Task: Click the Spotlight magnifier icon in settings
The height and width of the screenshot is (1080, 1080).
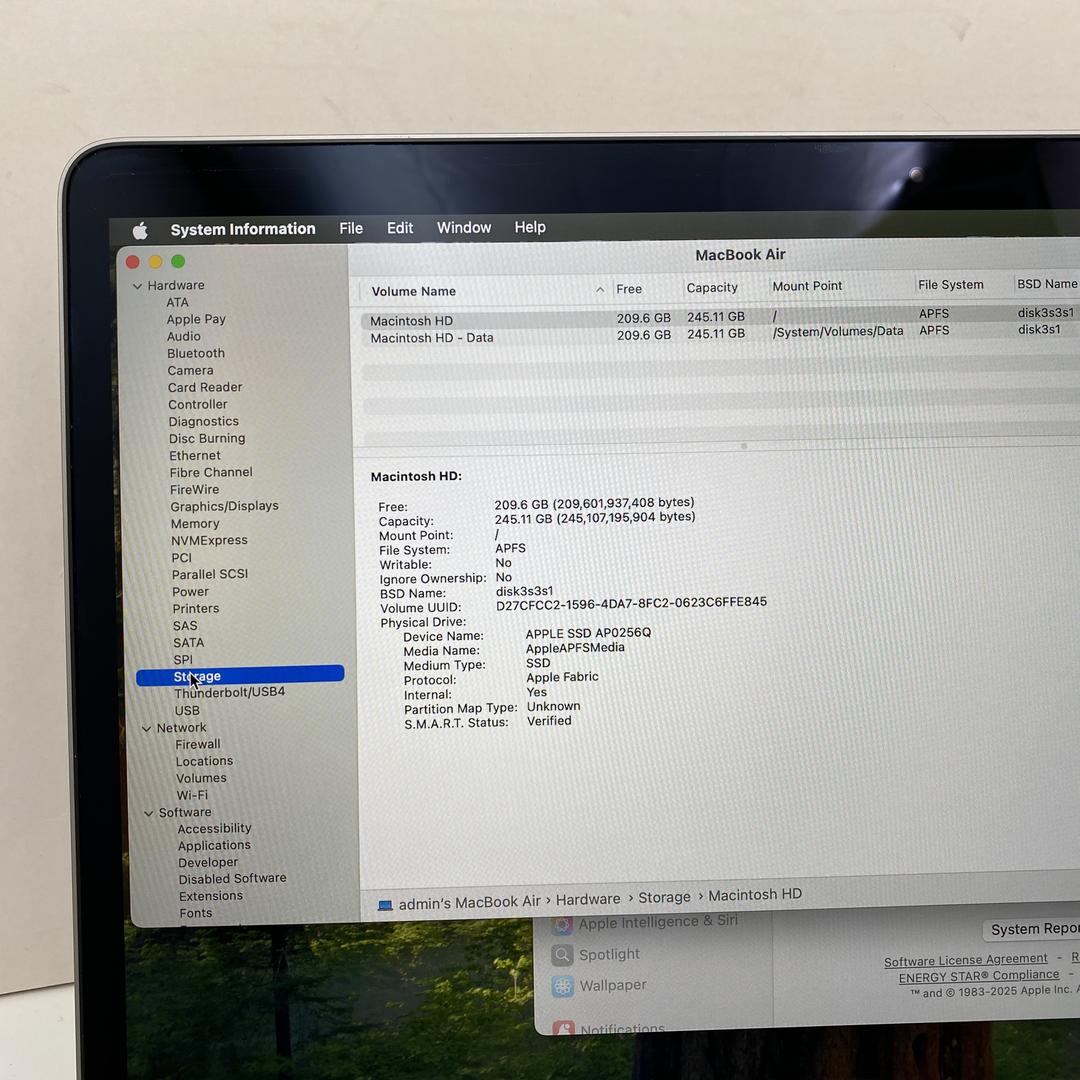Action: tap(563, 955)
